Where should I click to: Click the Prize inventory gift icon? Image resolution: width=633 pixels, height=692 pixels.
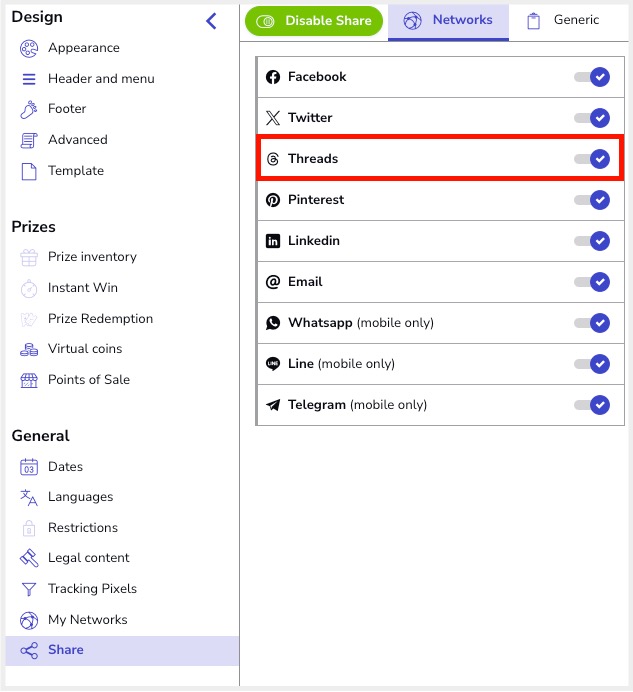29,257
